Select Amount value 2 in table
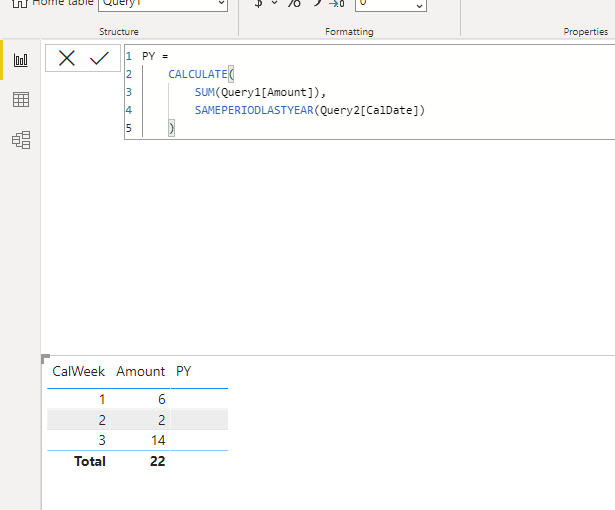The height and width of the screenshot is (510, 615). coord(162,420)
